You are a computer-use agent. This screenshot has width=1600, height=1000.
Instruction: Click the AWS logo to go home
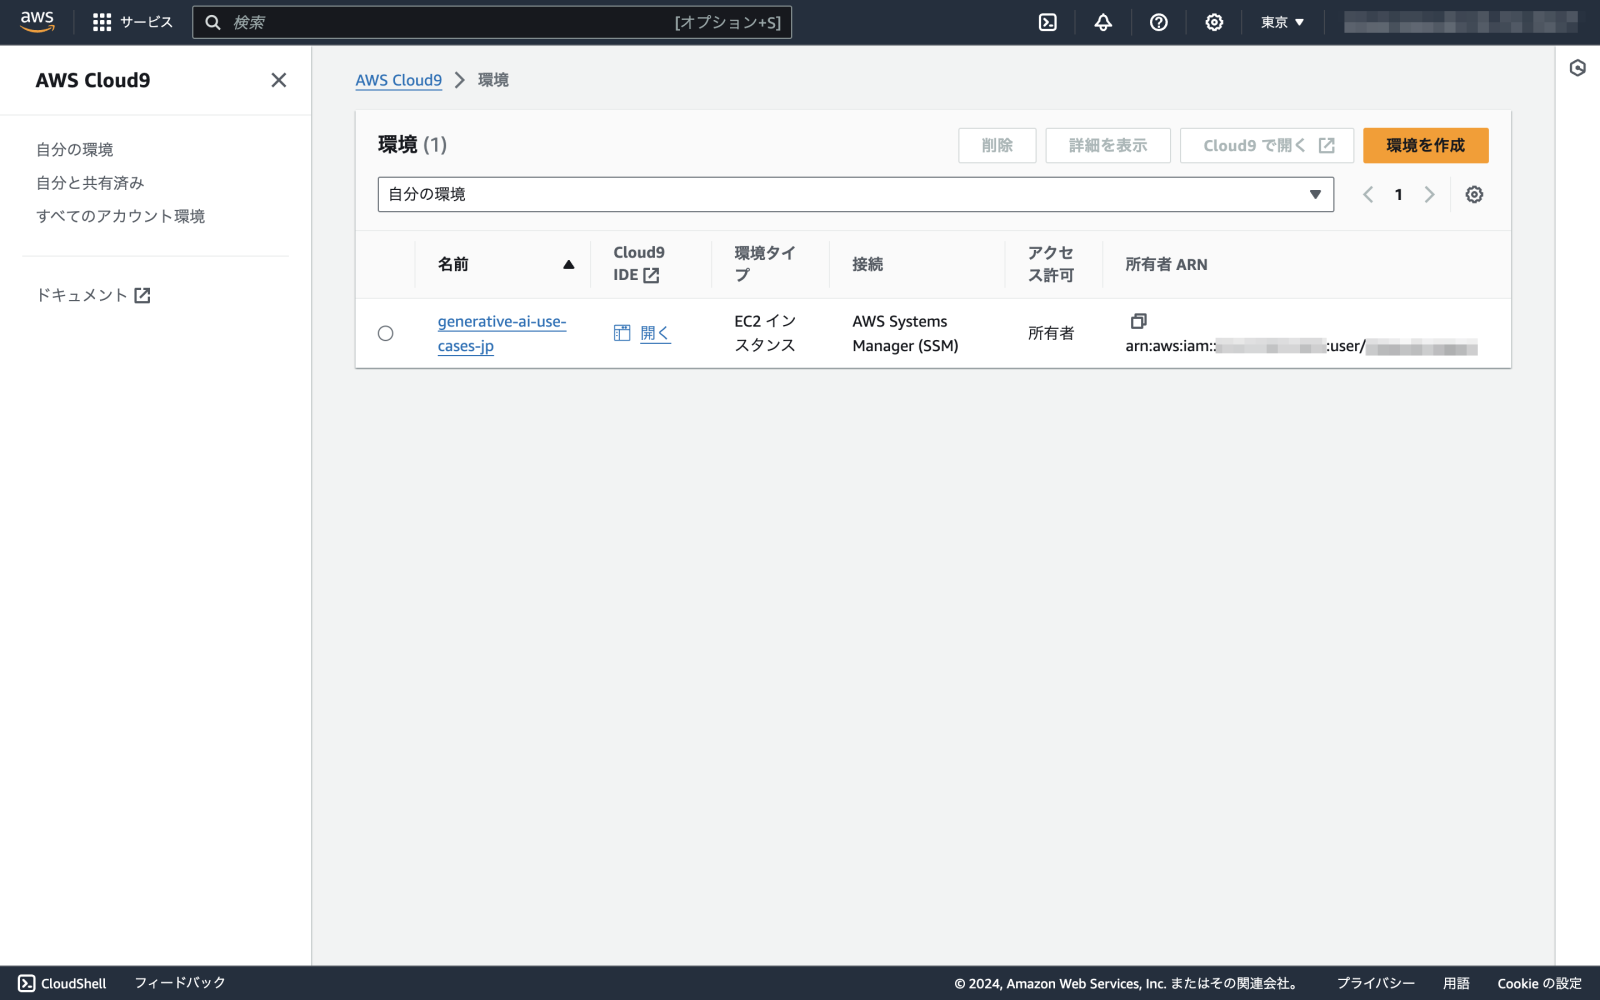36,22
